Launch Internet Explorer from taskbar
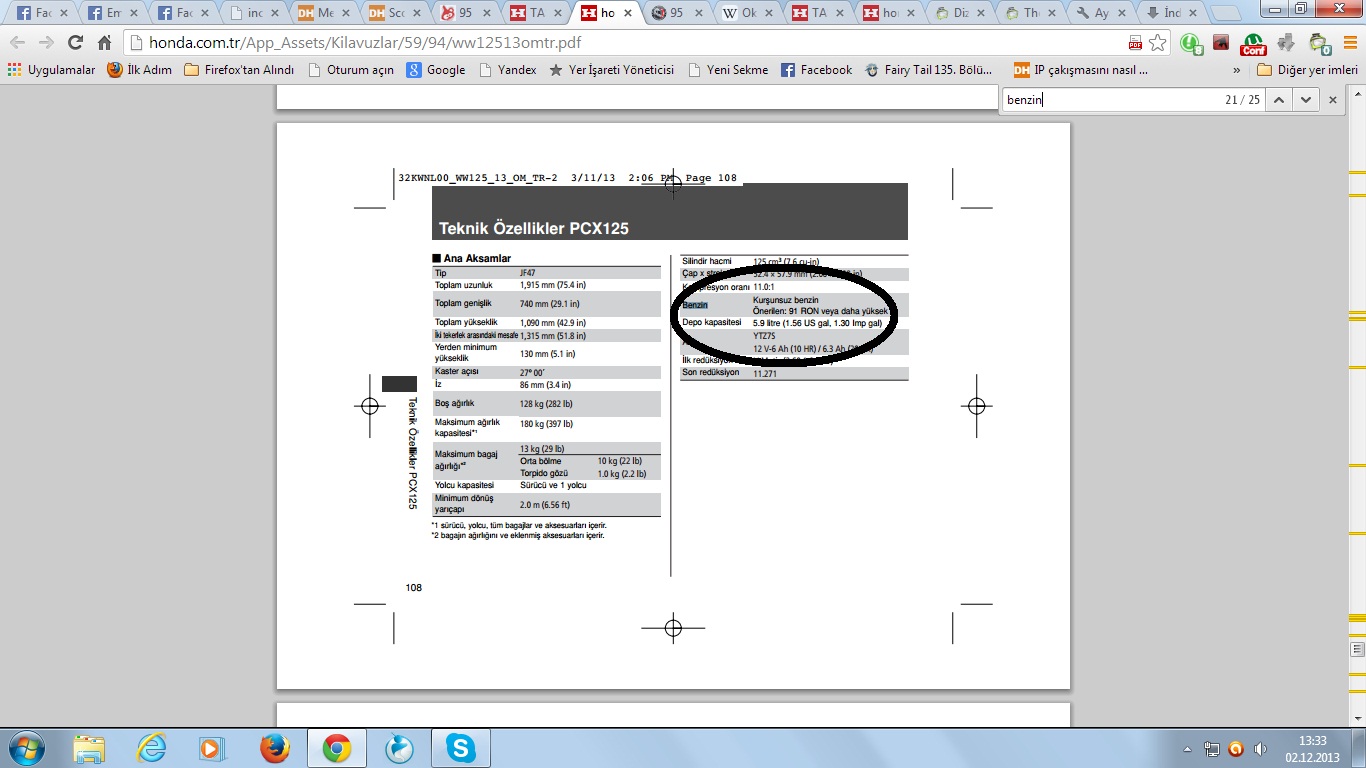The image size is (1366, 768). pos(151,748)
